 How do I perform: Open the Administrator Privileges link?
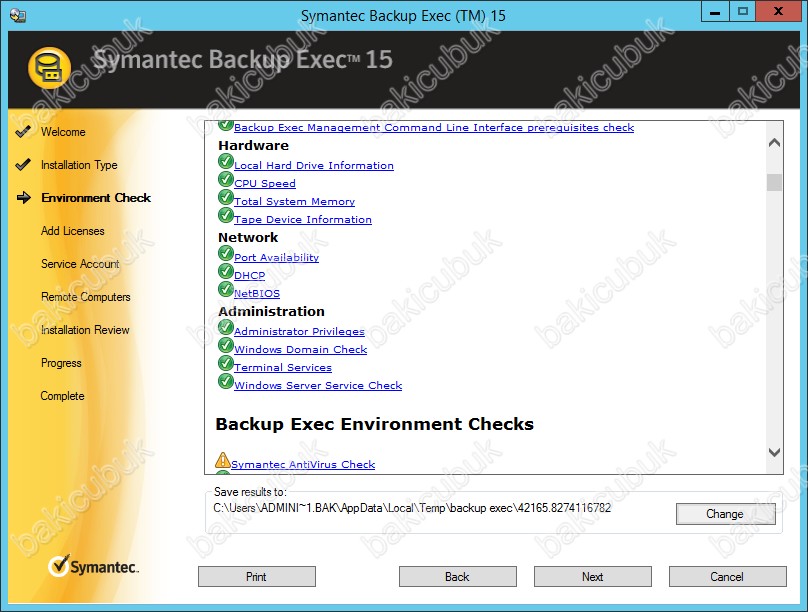pyautogui.click(x=299, y=331)
